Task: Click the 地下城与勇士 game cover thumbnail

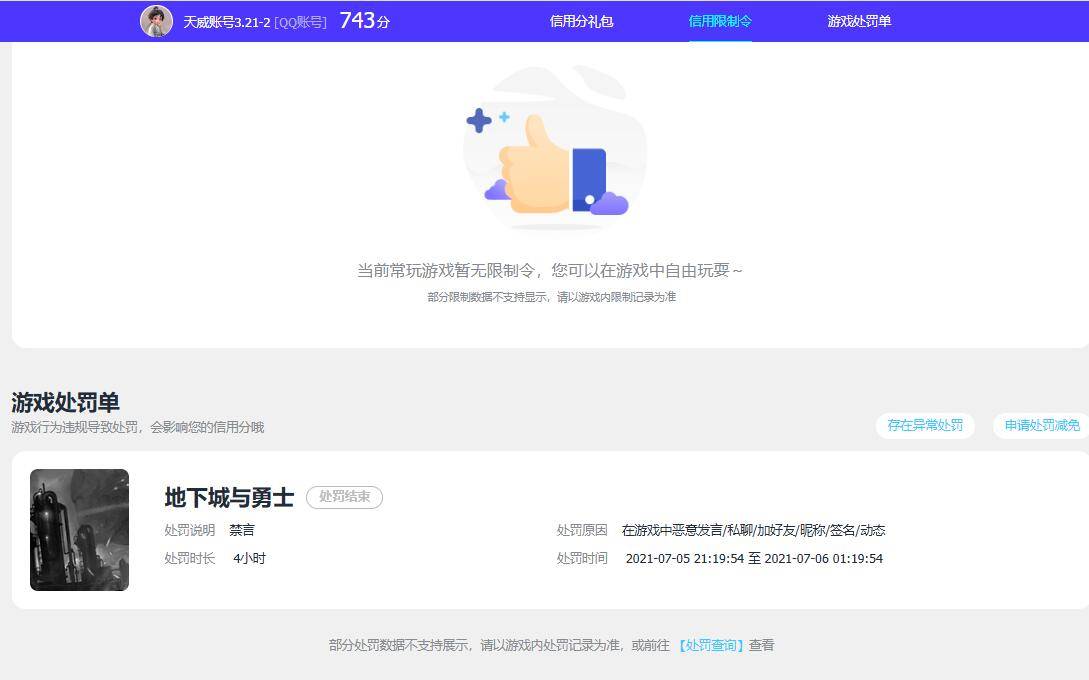Action: coord(79,529)
